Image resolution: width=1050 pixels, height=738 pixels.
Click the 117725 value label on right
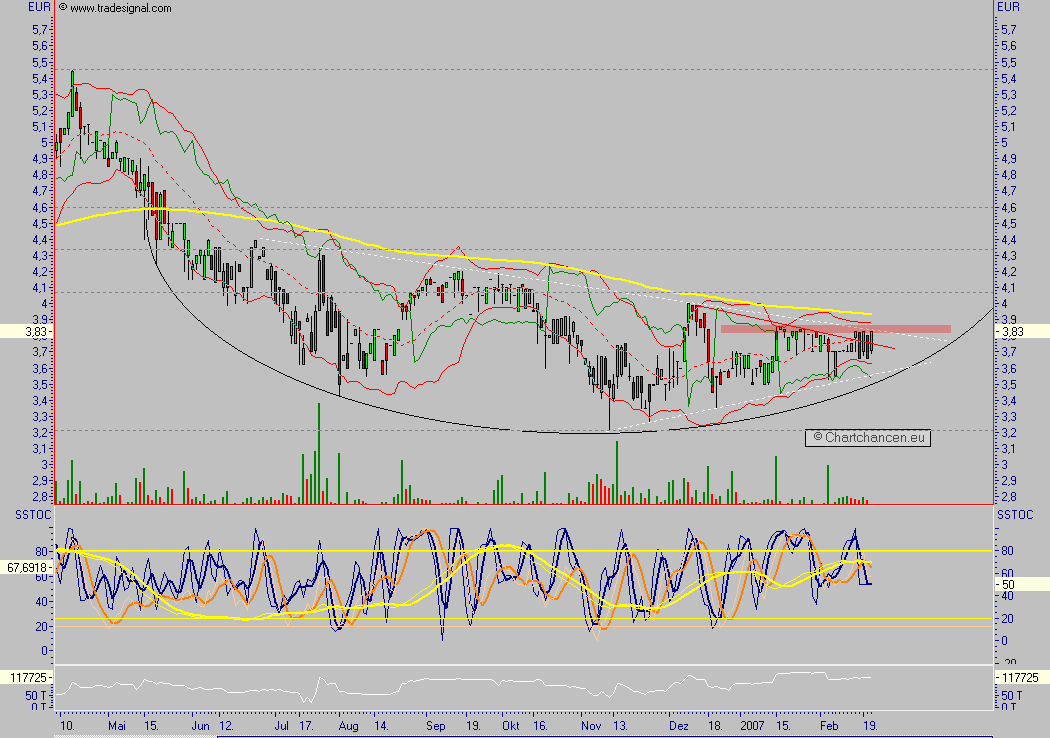1021,677
